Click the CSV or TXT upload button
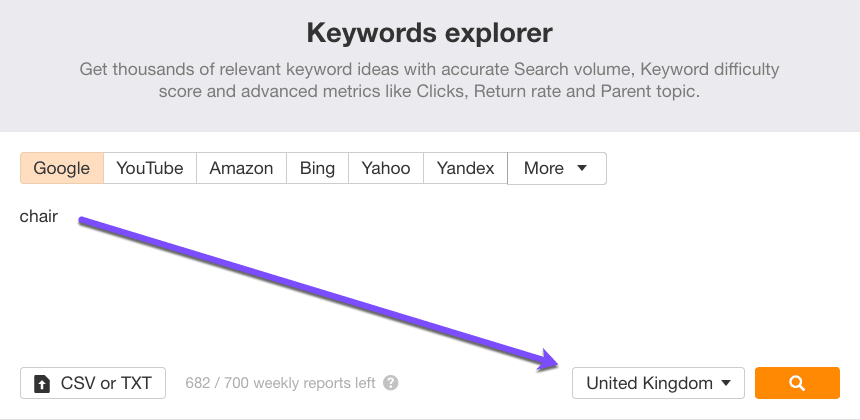 coord(93,383)
